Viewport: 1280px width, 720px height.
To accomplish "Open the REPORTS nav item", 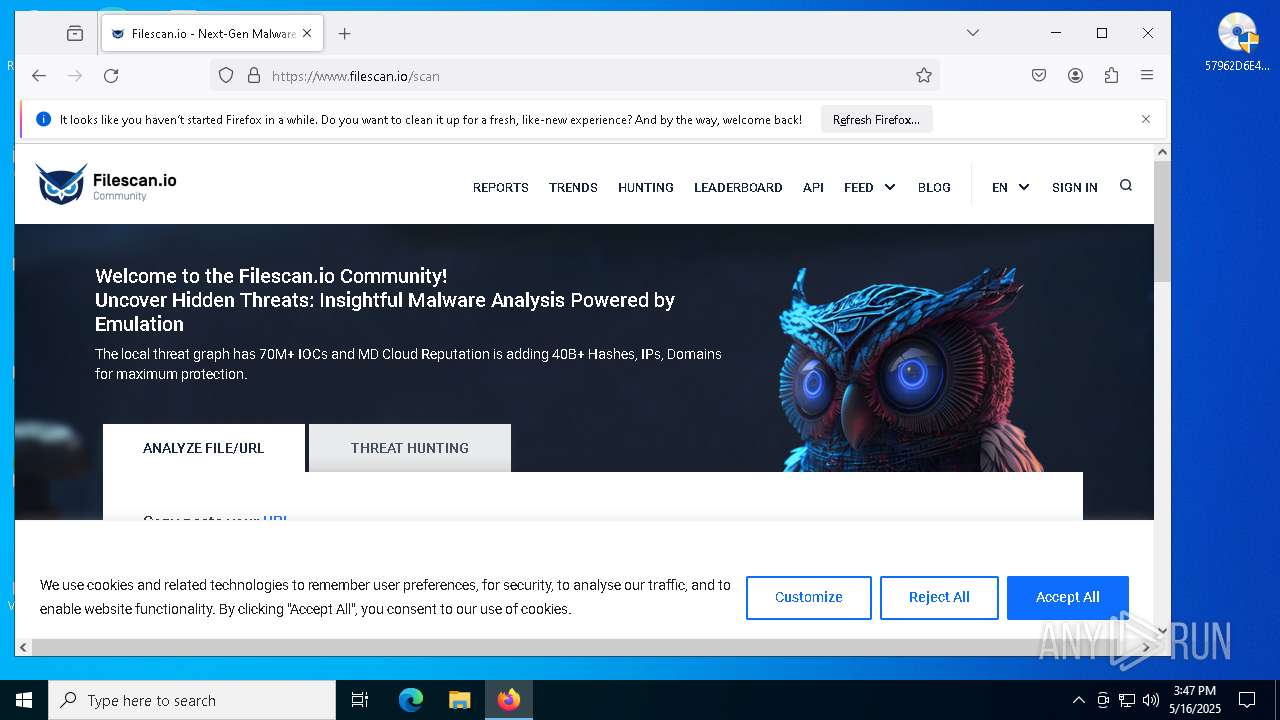I will (x=500, y=187).
